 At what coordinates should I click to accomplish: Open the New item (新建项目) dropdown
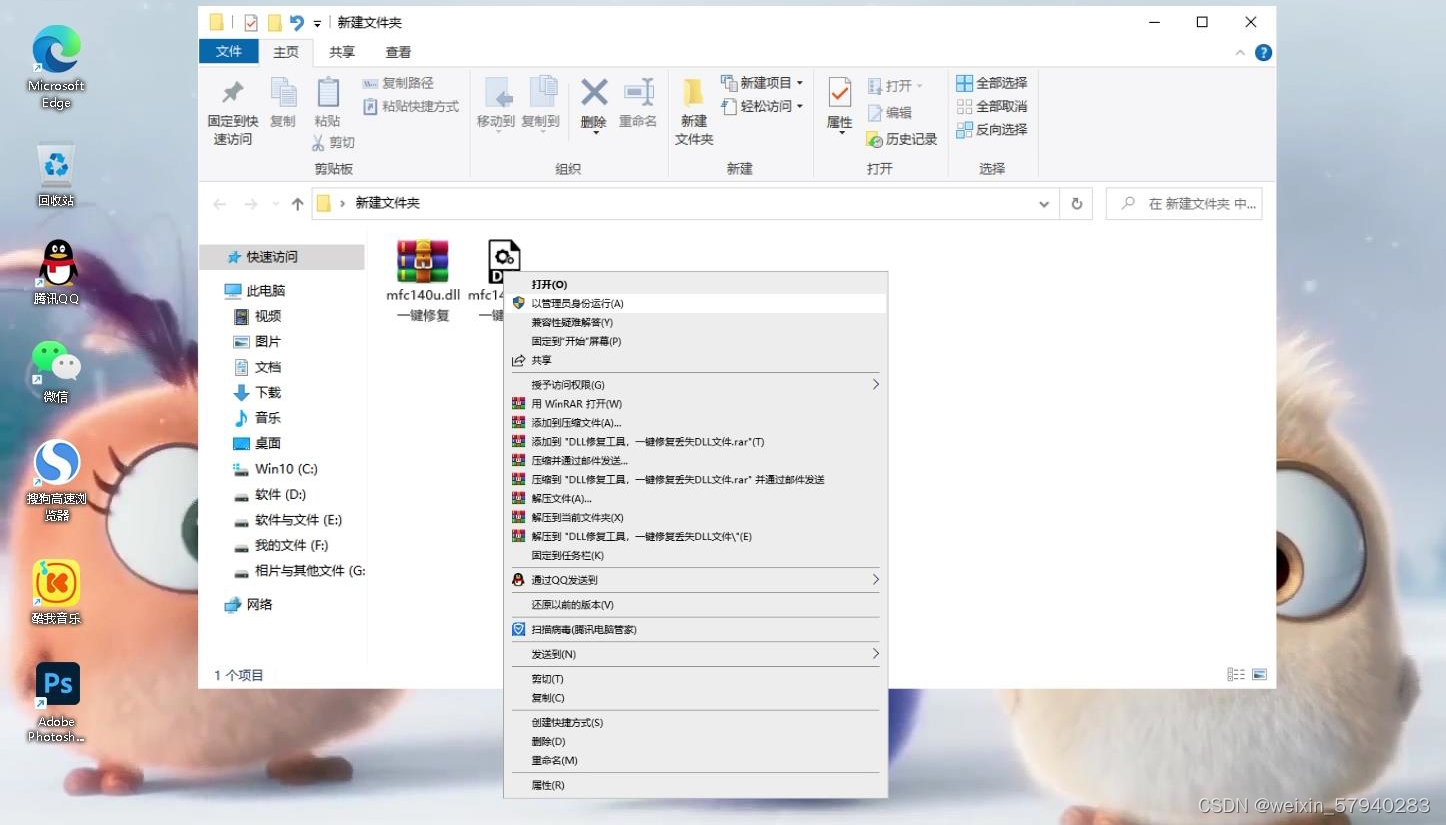(x=762, y=83)
